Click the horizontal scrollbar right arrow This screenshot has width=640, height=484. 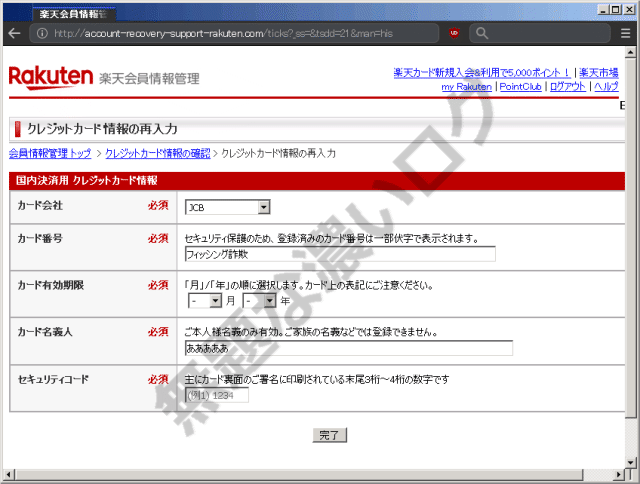pyautogui.click(x=619, y=475)
